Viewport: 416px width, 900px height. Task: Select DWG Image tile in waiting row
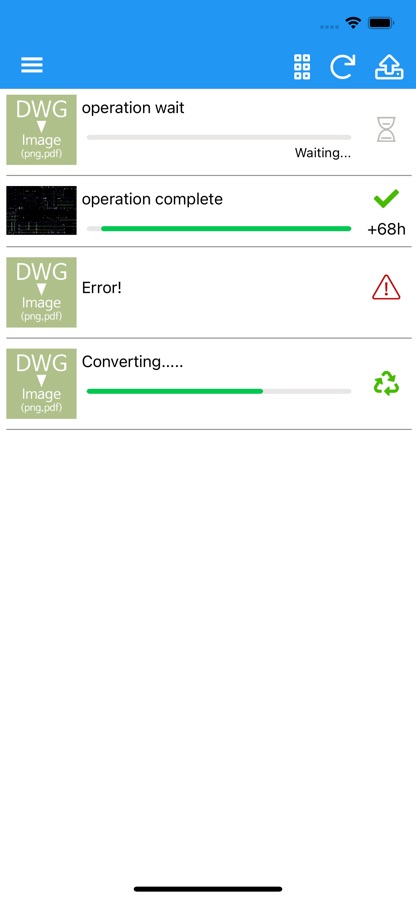point(41,130)
